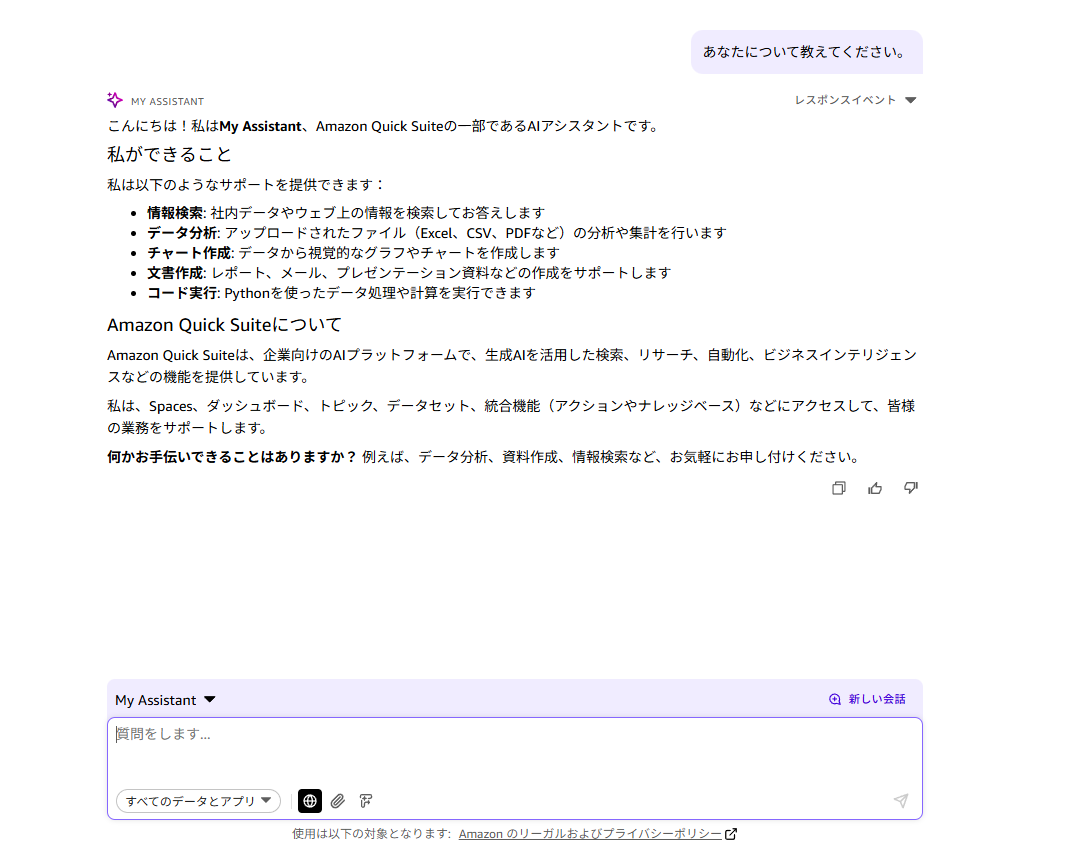The image size is (1066, 848).
Task: Attach a file using the paperclip icon
Action: point(338,801)
